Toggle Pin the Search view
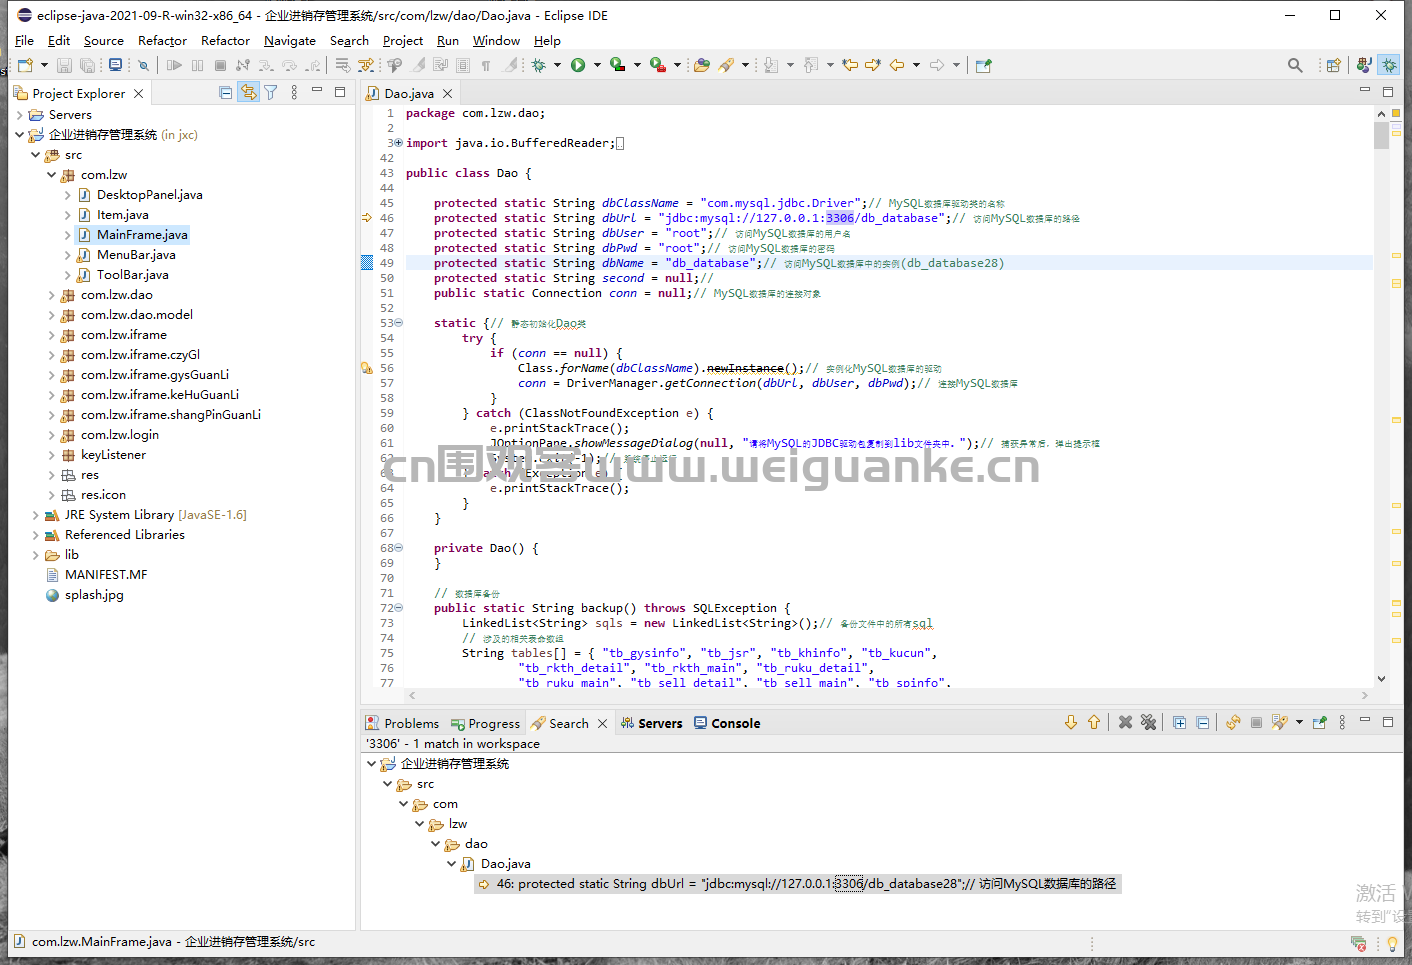The image size is (1412, 965). (x=1319, y=722)
